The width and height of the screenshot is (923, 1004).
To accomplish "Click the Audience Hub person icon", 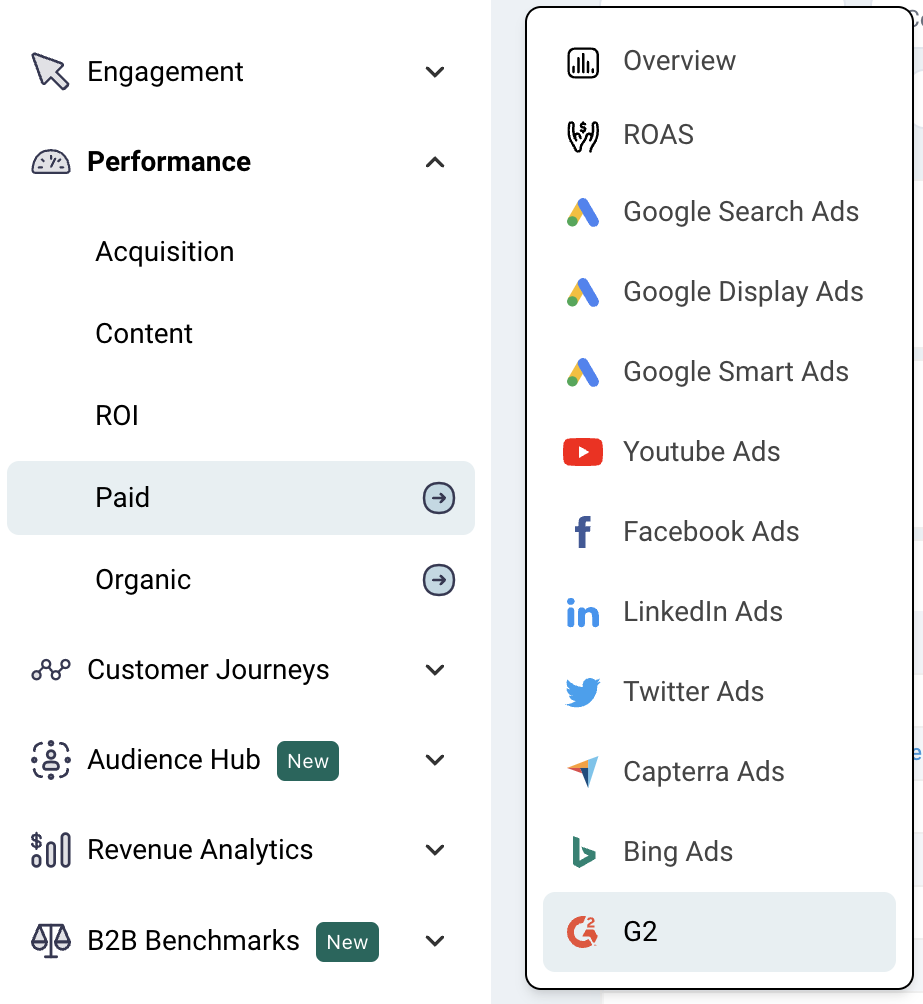I will pyautogui.click(x=51, y=760).
